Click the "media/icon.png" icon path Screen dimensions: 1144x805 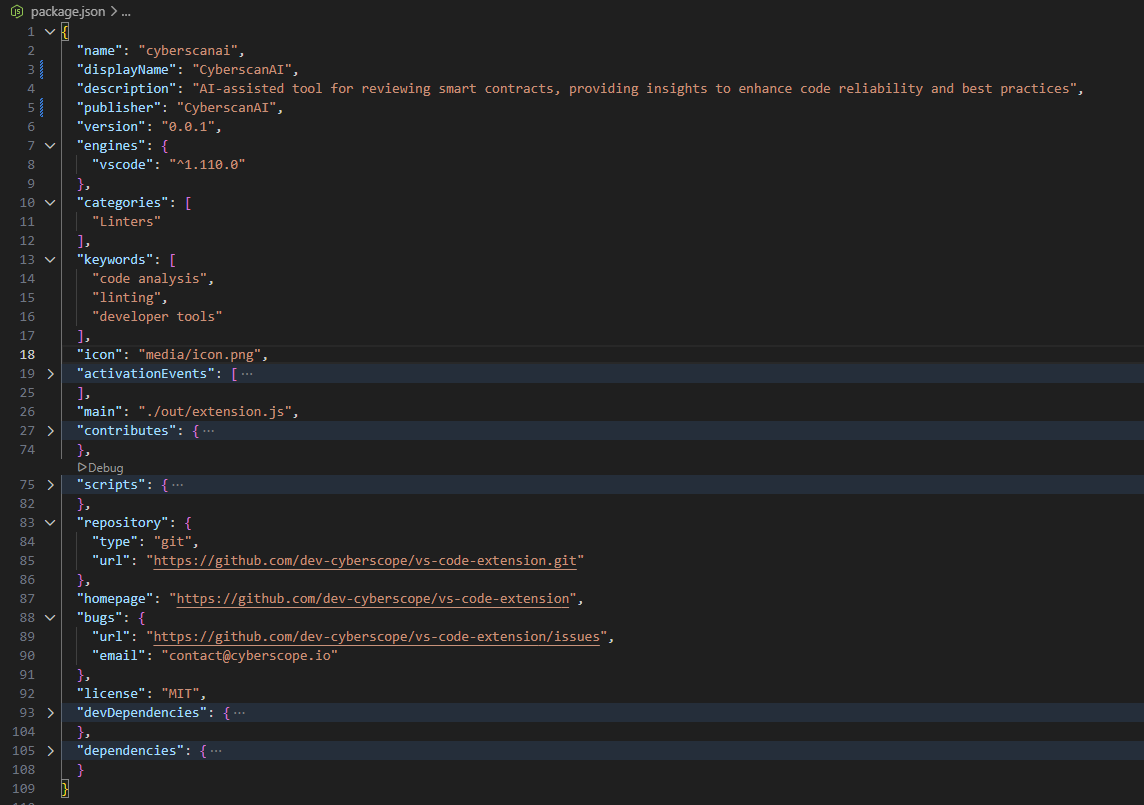coord(200,354)
